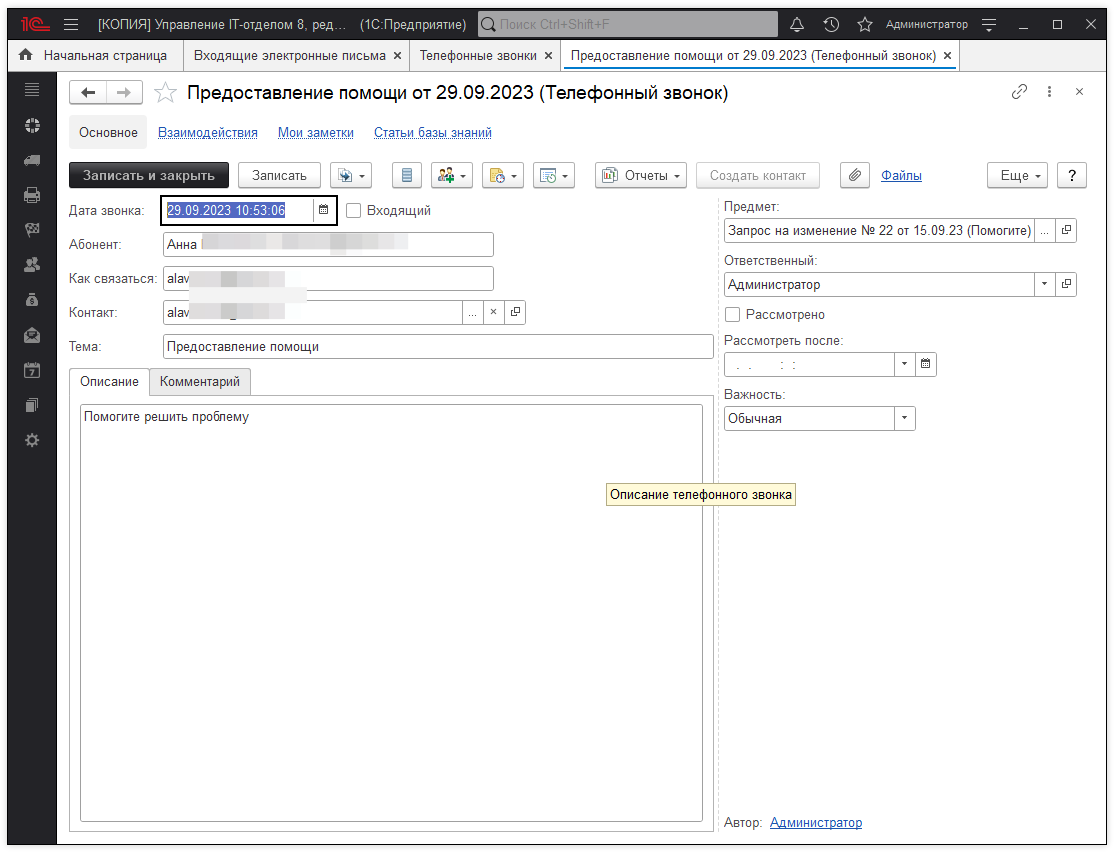Click the back arrow navigation button
Image resolution: width=1114 pixels, height=852 pixels.
88,93
